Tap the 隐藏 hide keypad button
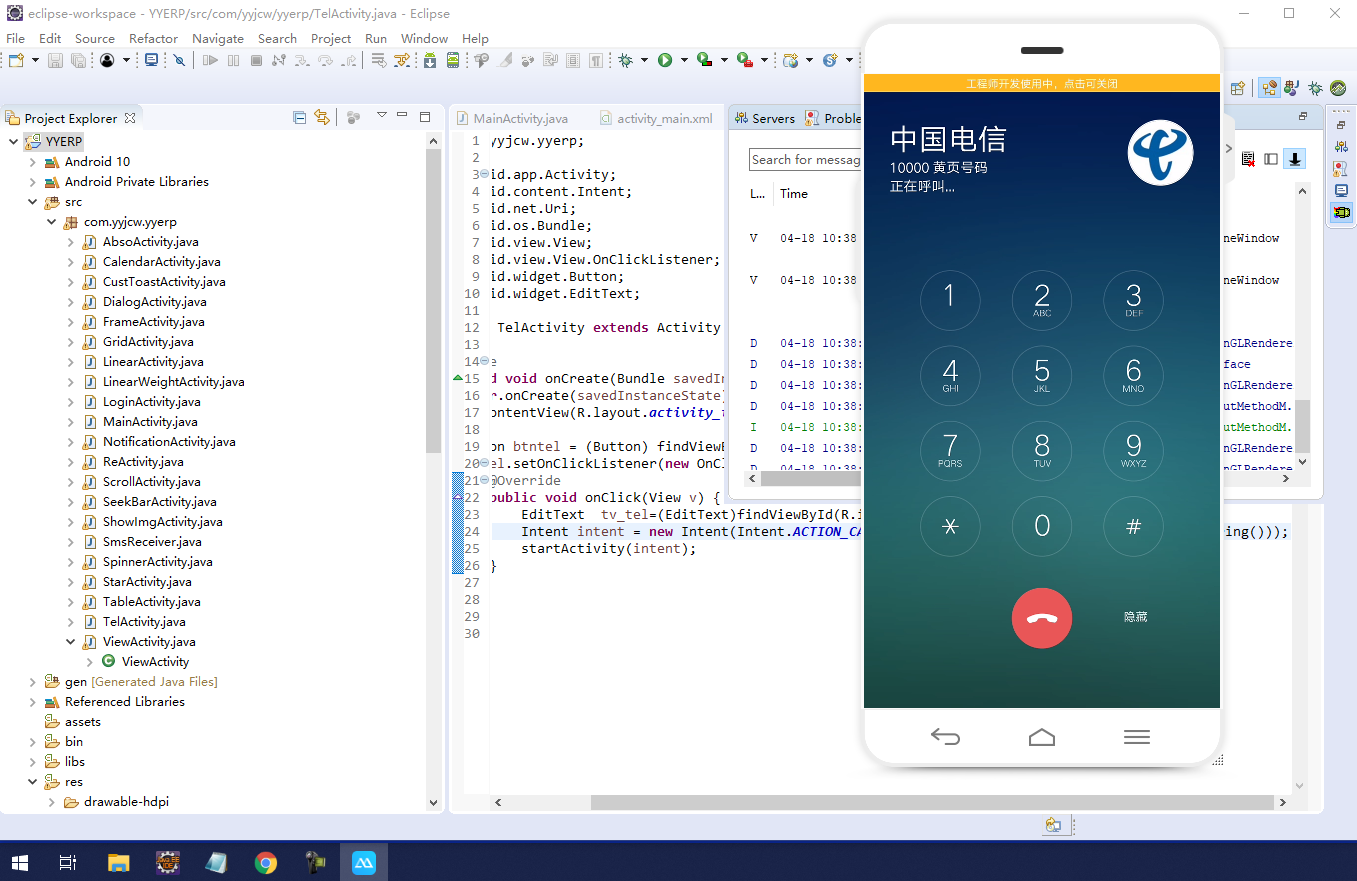1357x881 pixels. coord(1135,617)
